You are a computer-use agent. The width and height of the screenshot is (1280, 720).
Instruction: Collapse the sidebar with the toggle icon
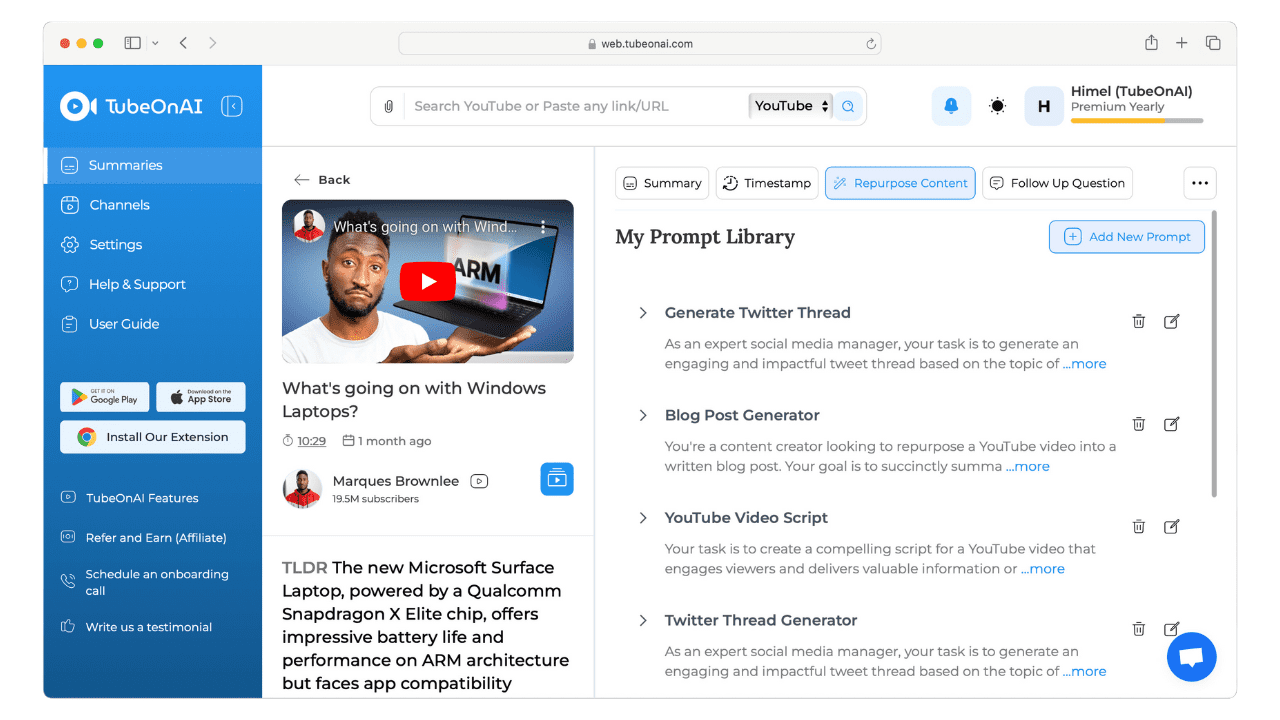(x=232, y=106)
